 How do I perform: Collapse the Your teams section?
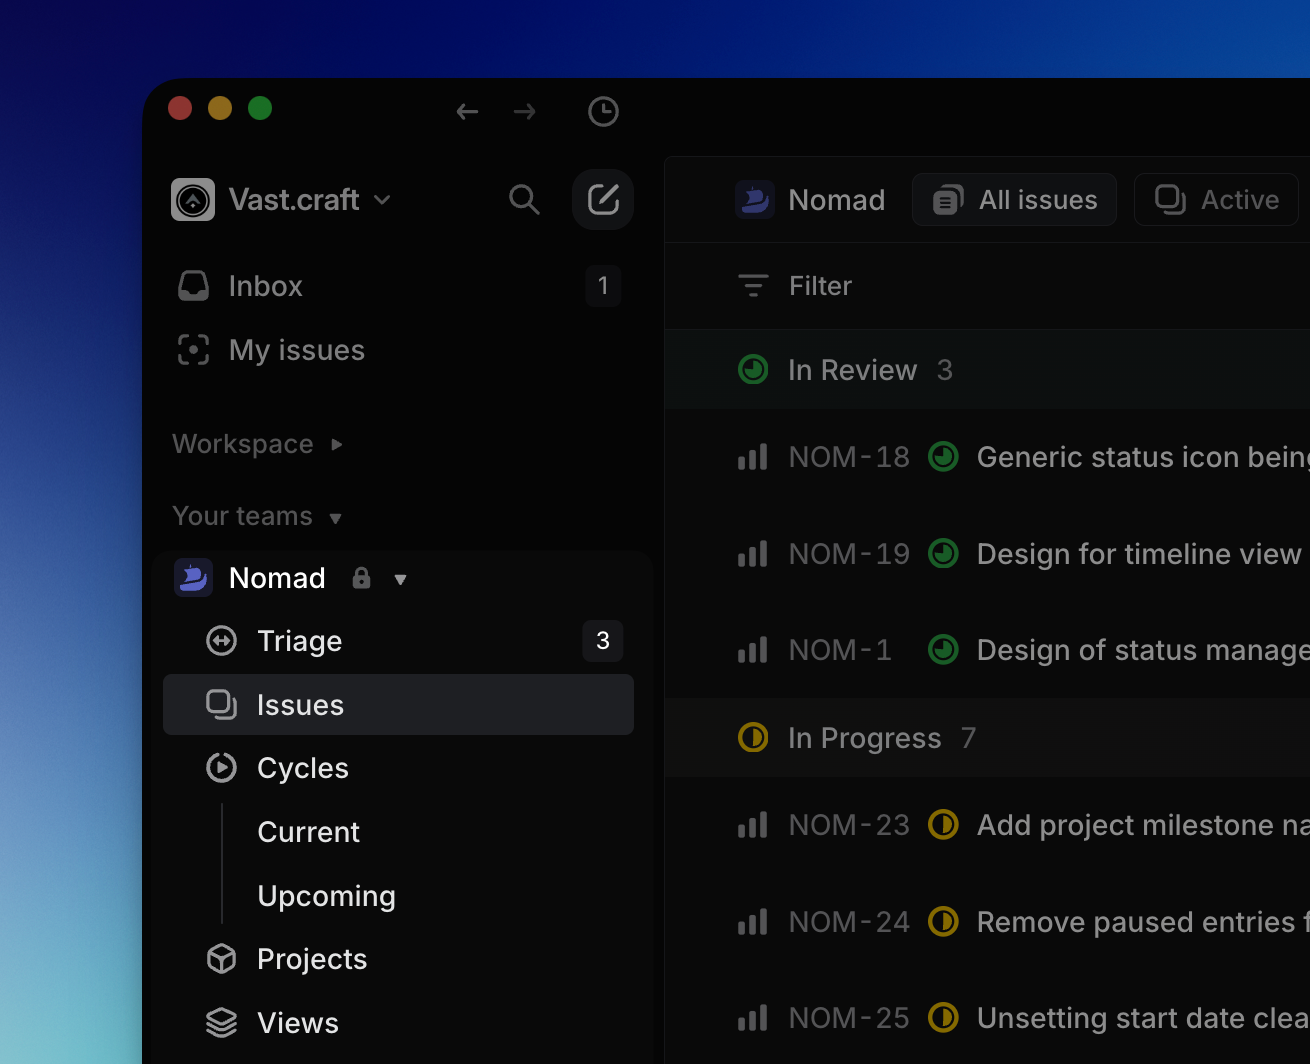pos(337,517)
